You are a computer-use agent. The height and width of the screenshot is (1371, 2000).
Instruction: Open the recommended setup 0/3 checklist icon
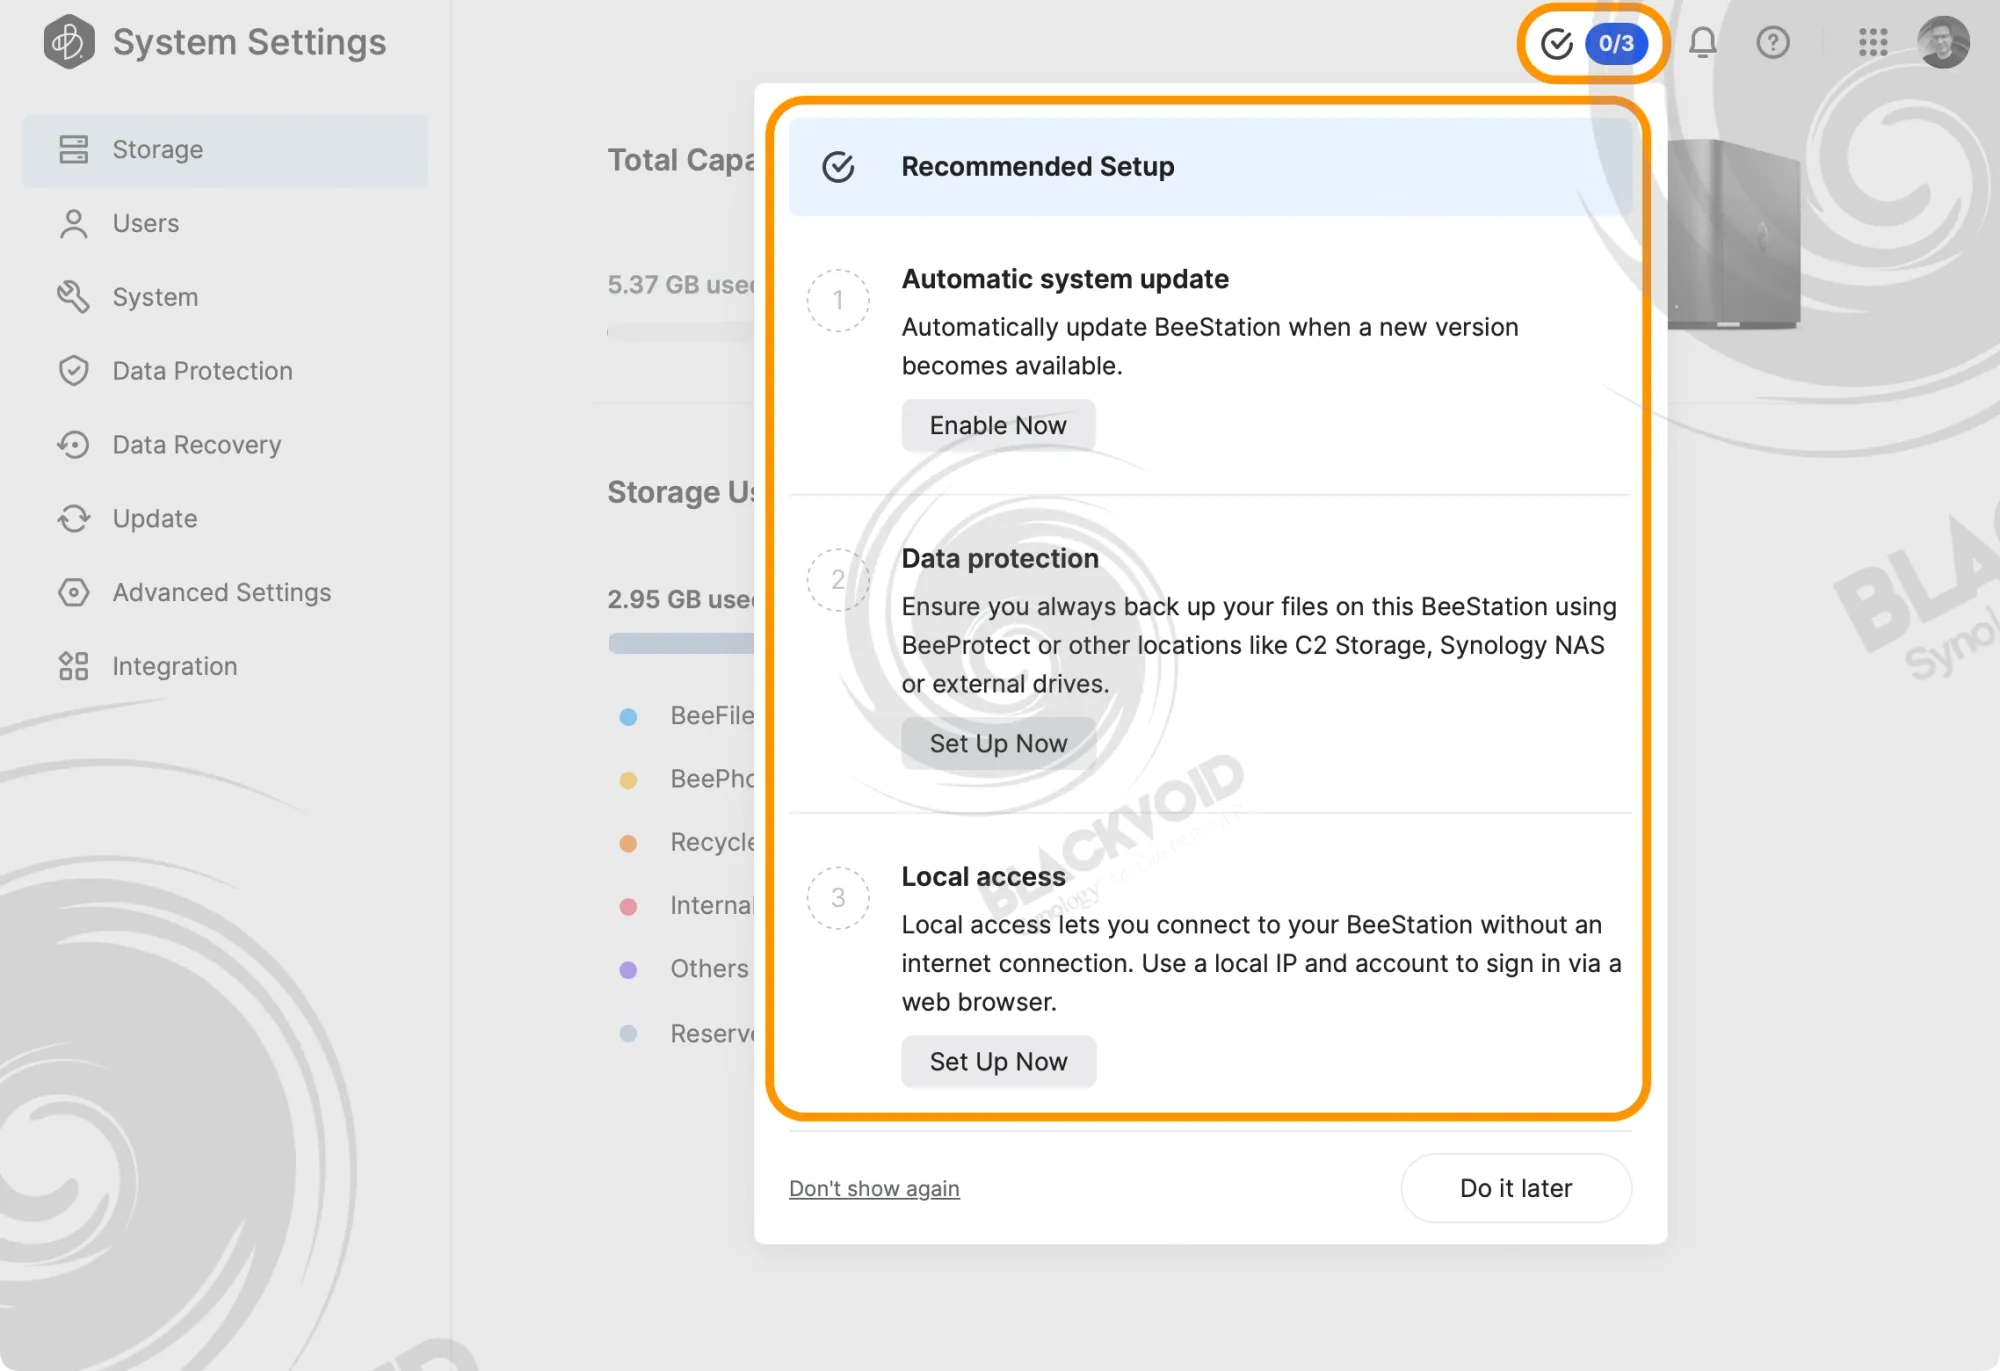(1592, 43)
